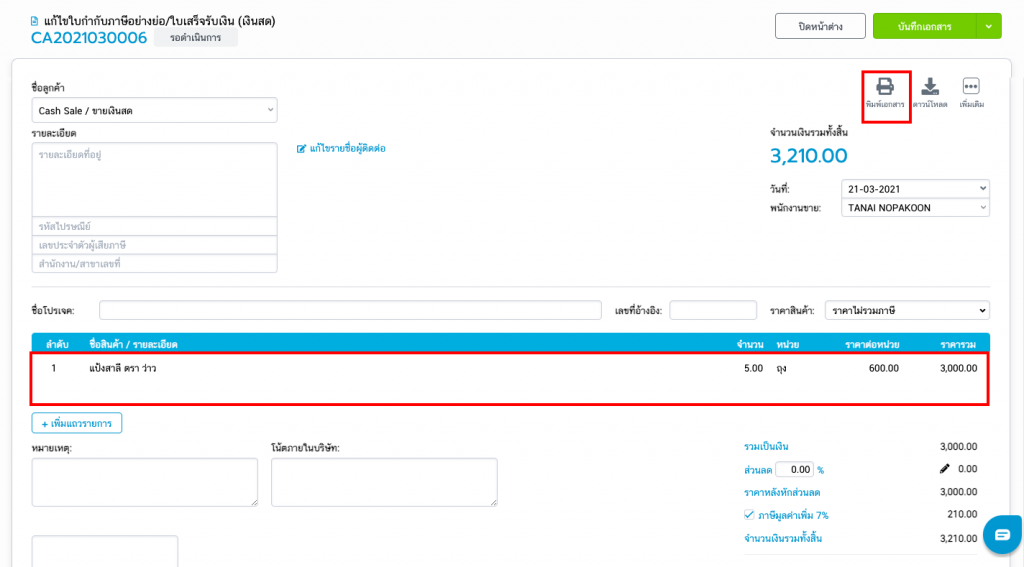Open the Cash Sale customer dropdown

tap(155, 111)
